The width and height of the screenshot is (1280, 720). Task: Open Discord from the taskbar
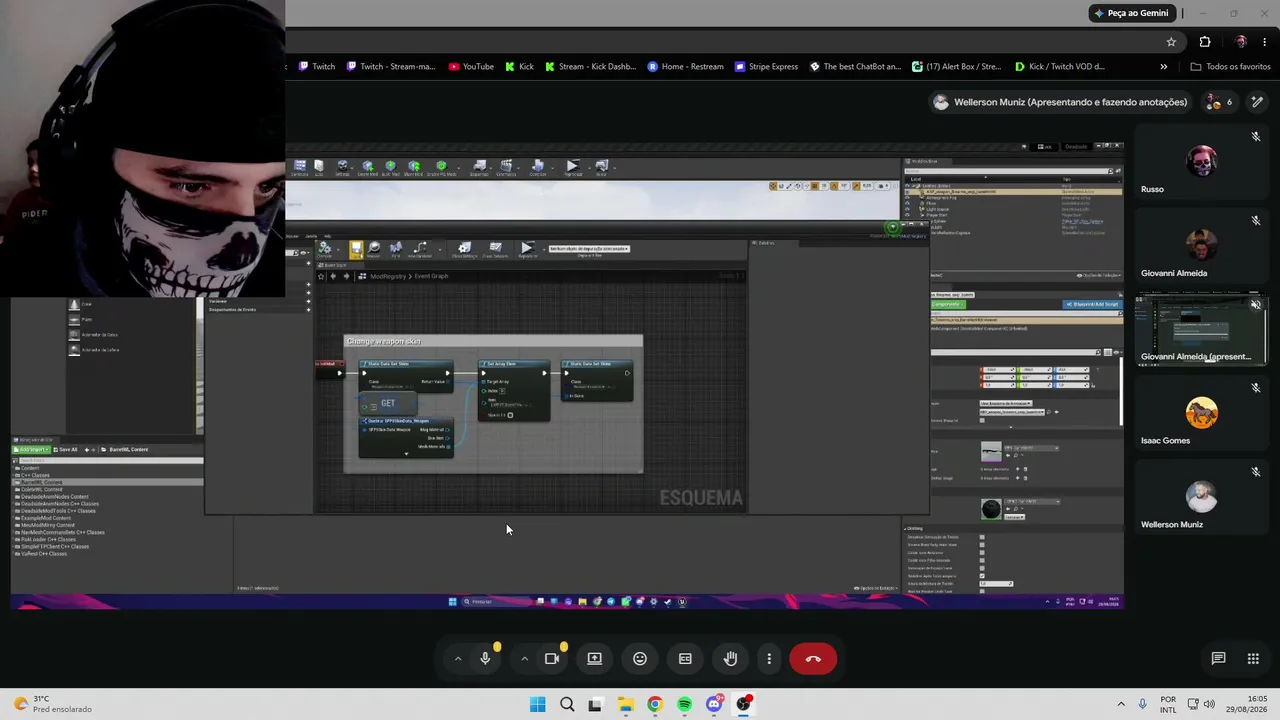coord(714,704)
